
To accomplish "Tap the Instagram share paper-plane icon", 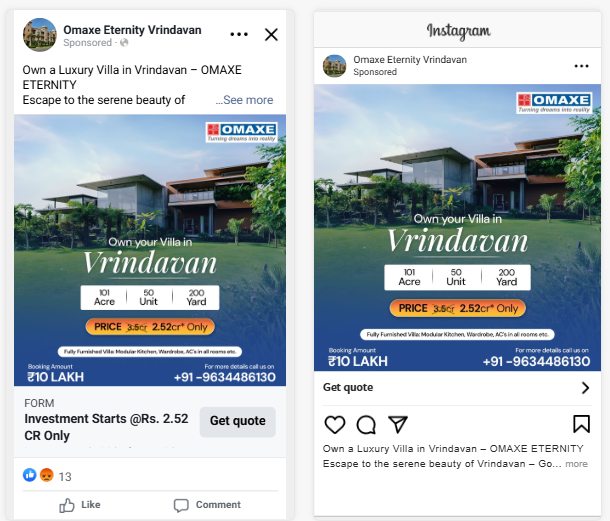I will (x=398, y=424).
